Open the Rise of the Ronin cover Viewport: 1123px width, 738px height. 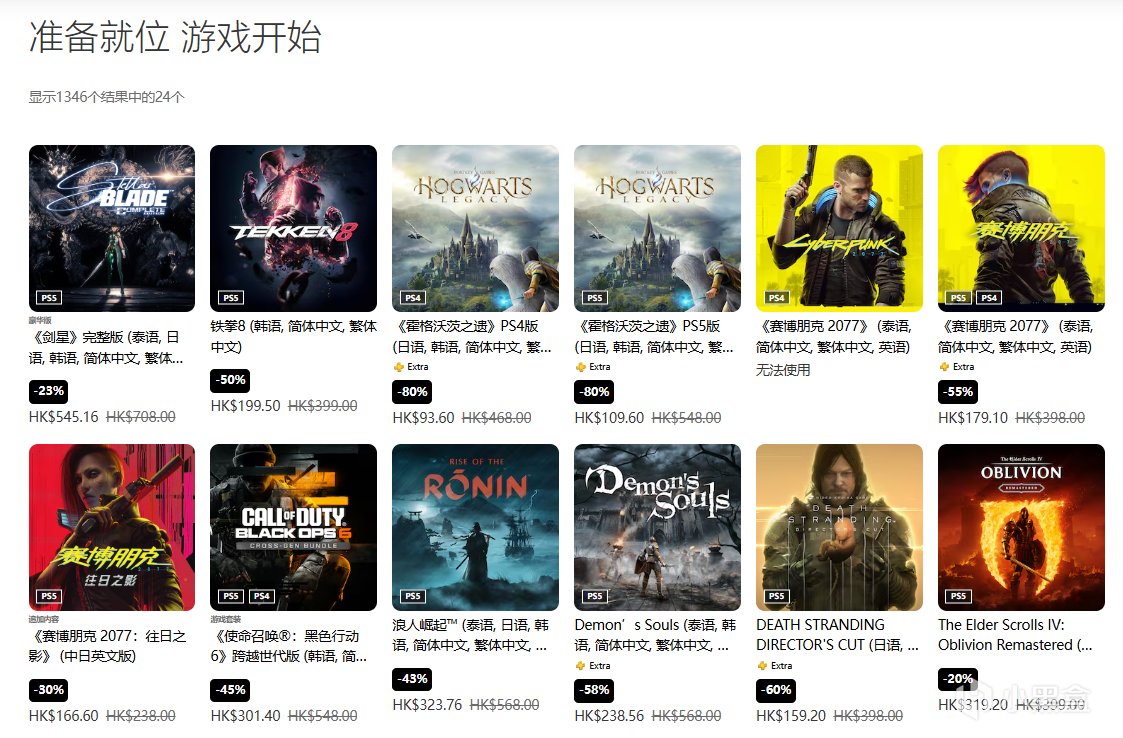[x=476, y=527]
